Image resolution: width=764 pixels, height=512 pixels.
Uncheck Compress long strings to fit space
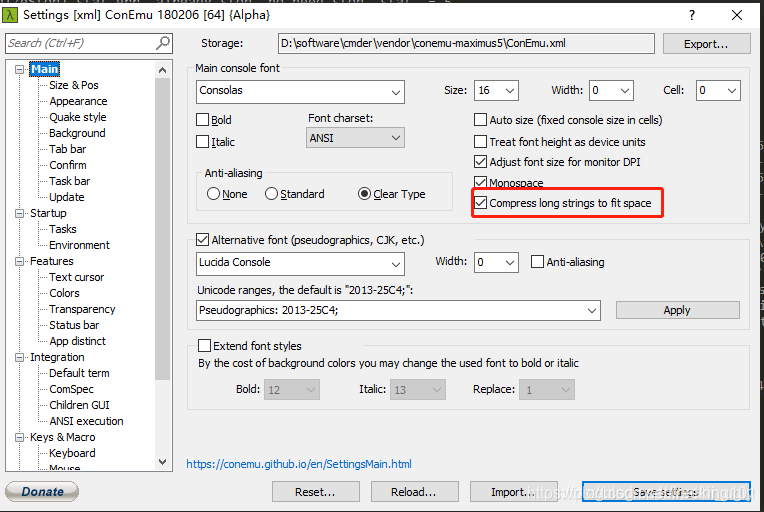coord(480,203)
